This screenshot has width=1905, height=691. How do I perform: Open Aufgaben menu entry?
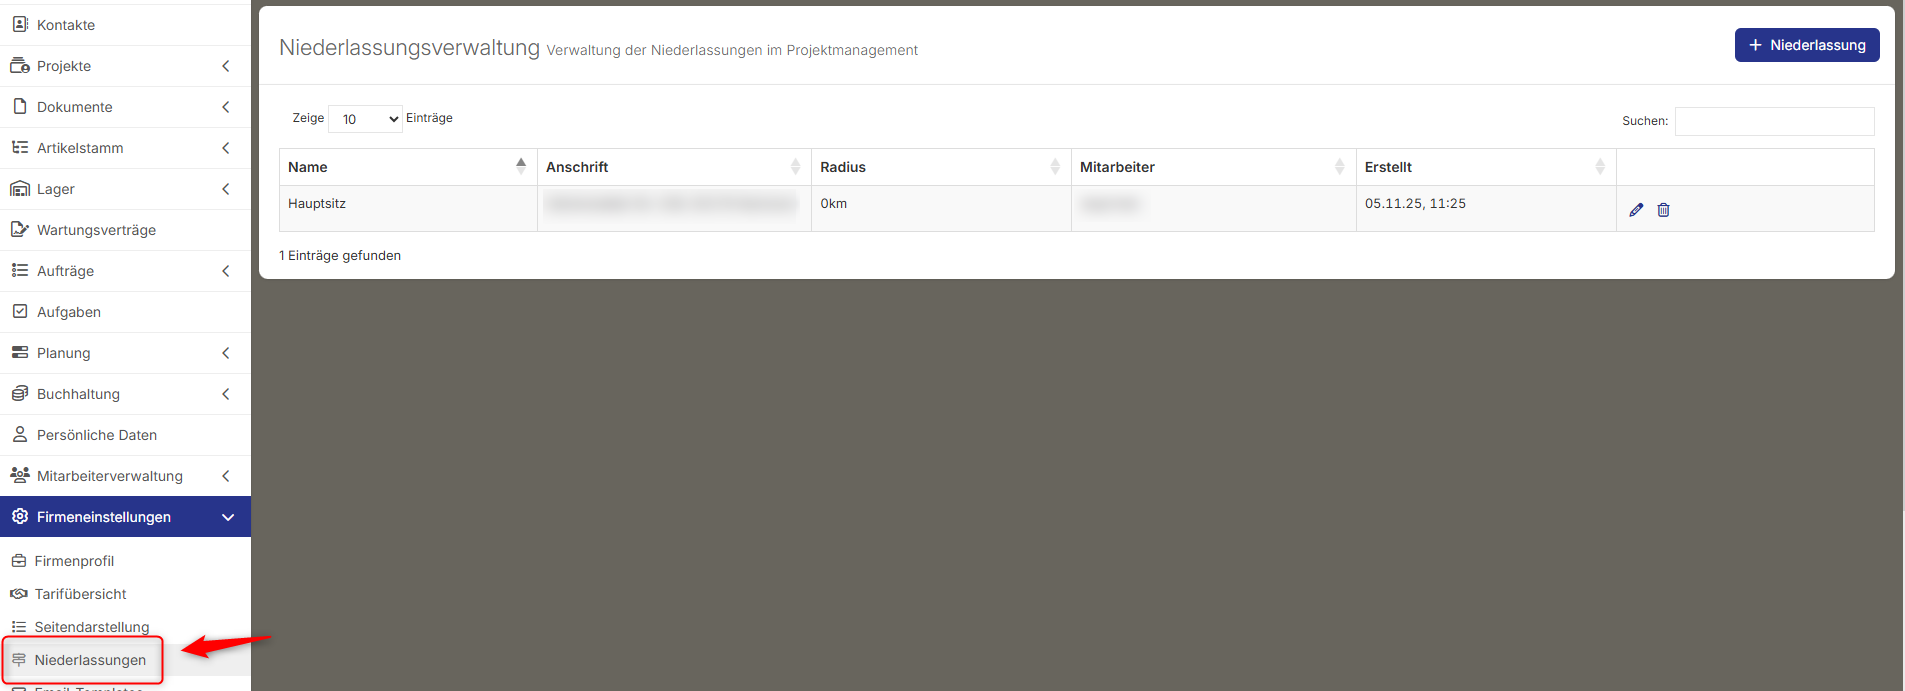[x=125, y=312]
